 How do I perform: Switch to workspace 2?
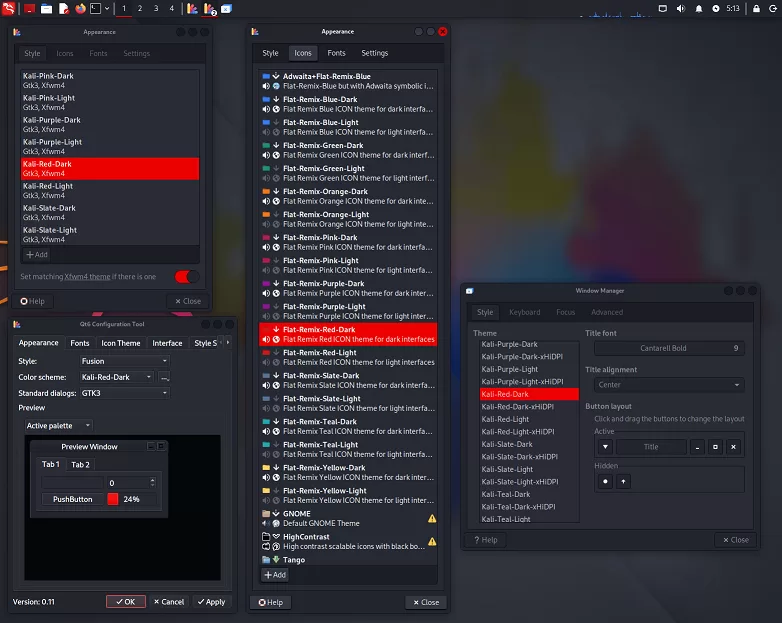click(140, 8)
